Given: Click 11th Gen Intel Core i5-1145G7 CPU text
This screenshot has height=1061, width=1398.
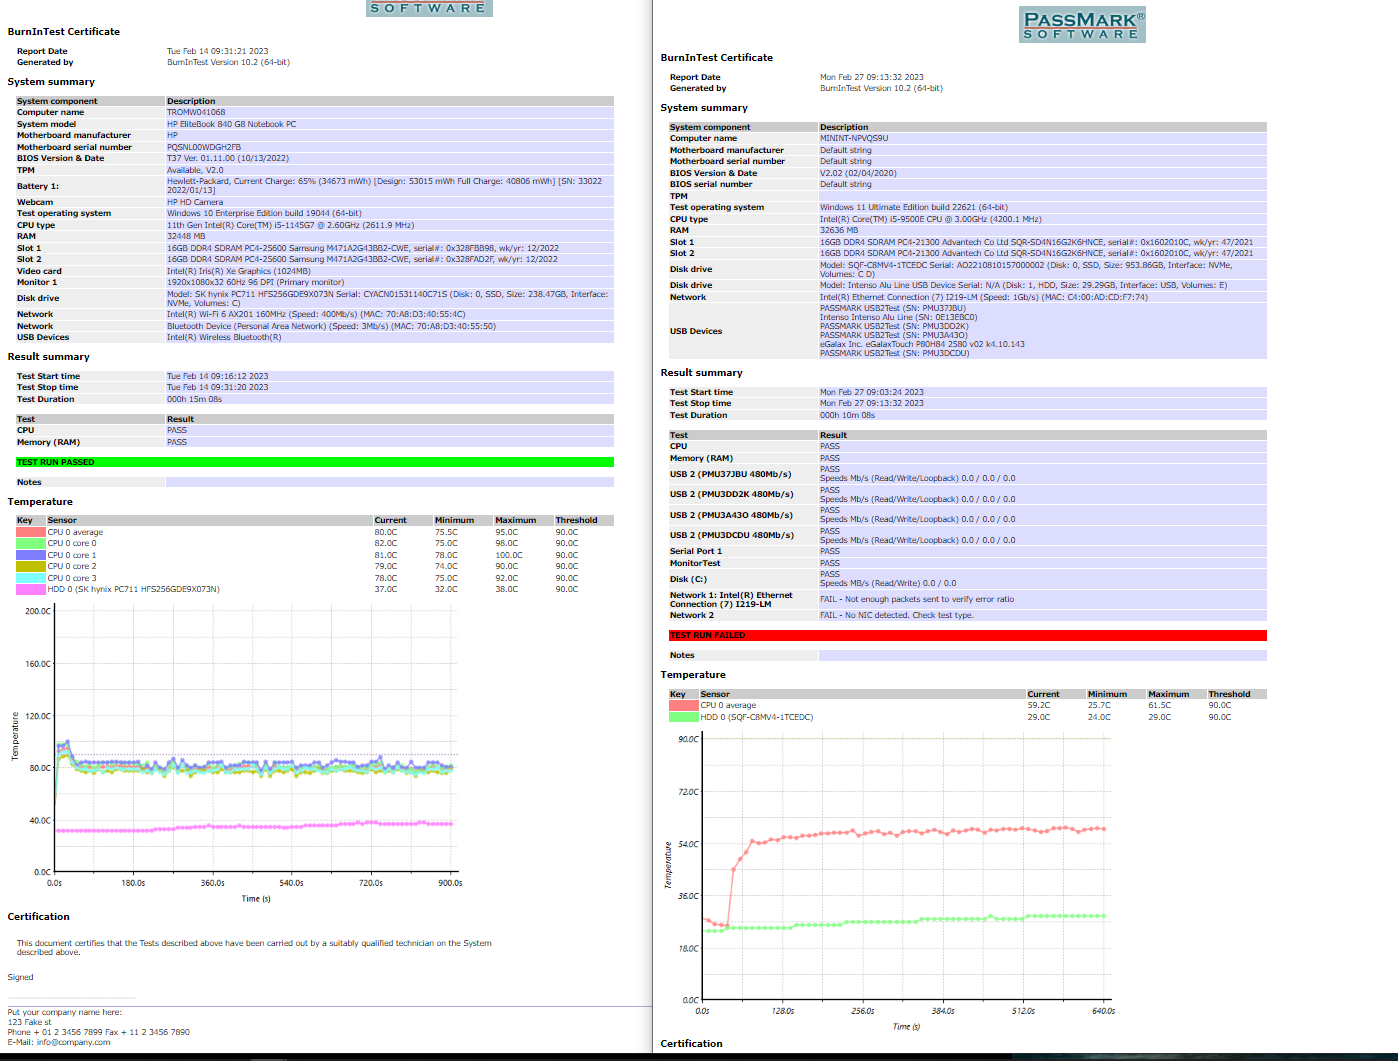Looking at the screenshot, I should [x=290, y=225].
